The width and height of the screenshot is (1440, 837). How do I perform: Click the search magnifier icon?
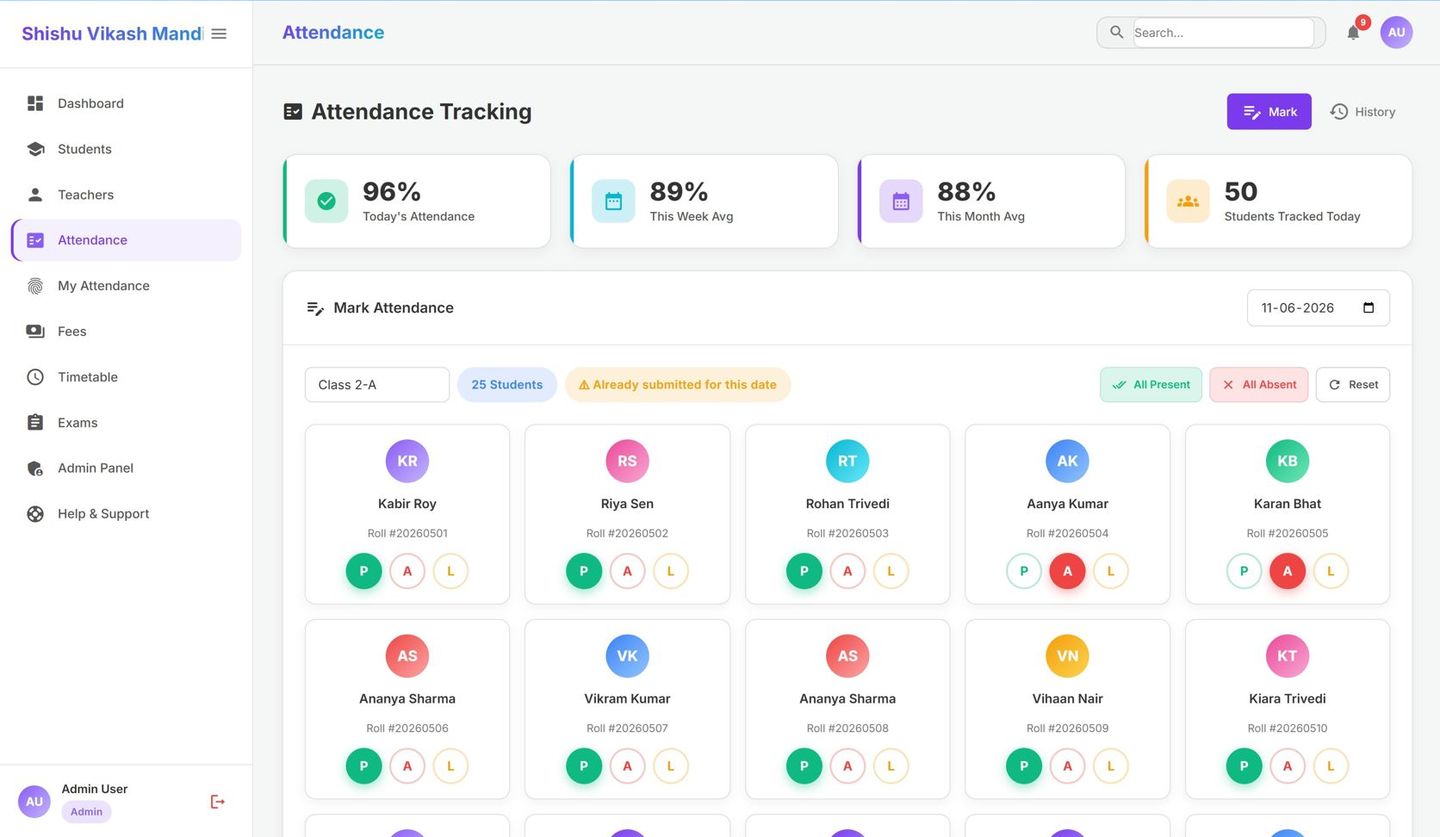tap(1116, 32)
